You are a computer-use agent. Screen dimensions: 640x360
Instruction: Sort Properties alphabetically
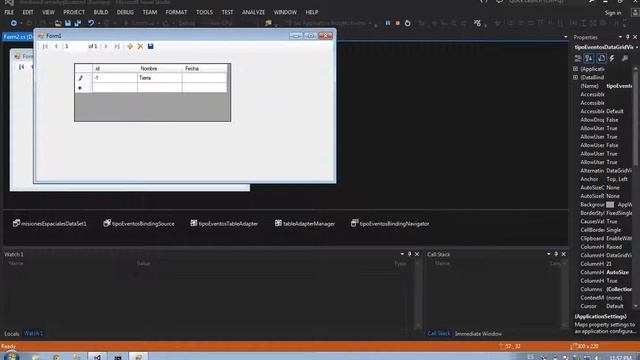click(x=589, y=59)
